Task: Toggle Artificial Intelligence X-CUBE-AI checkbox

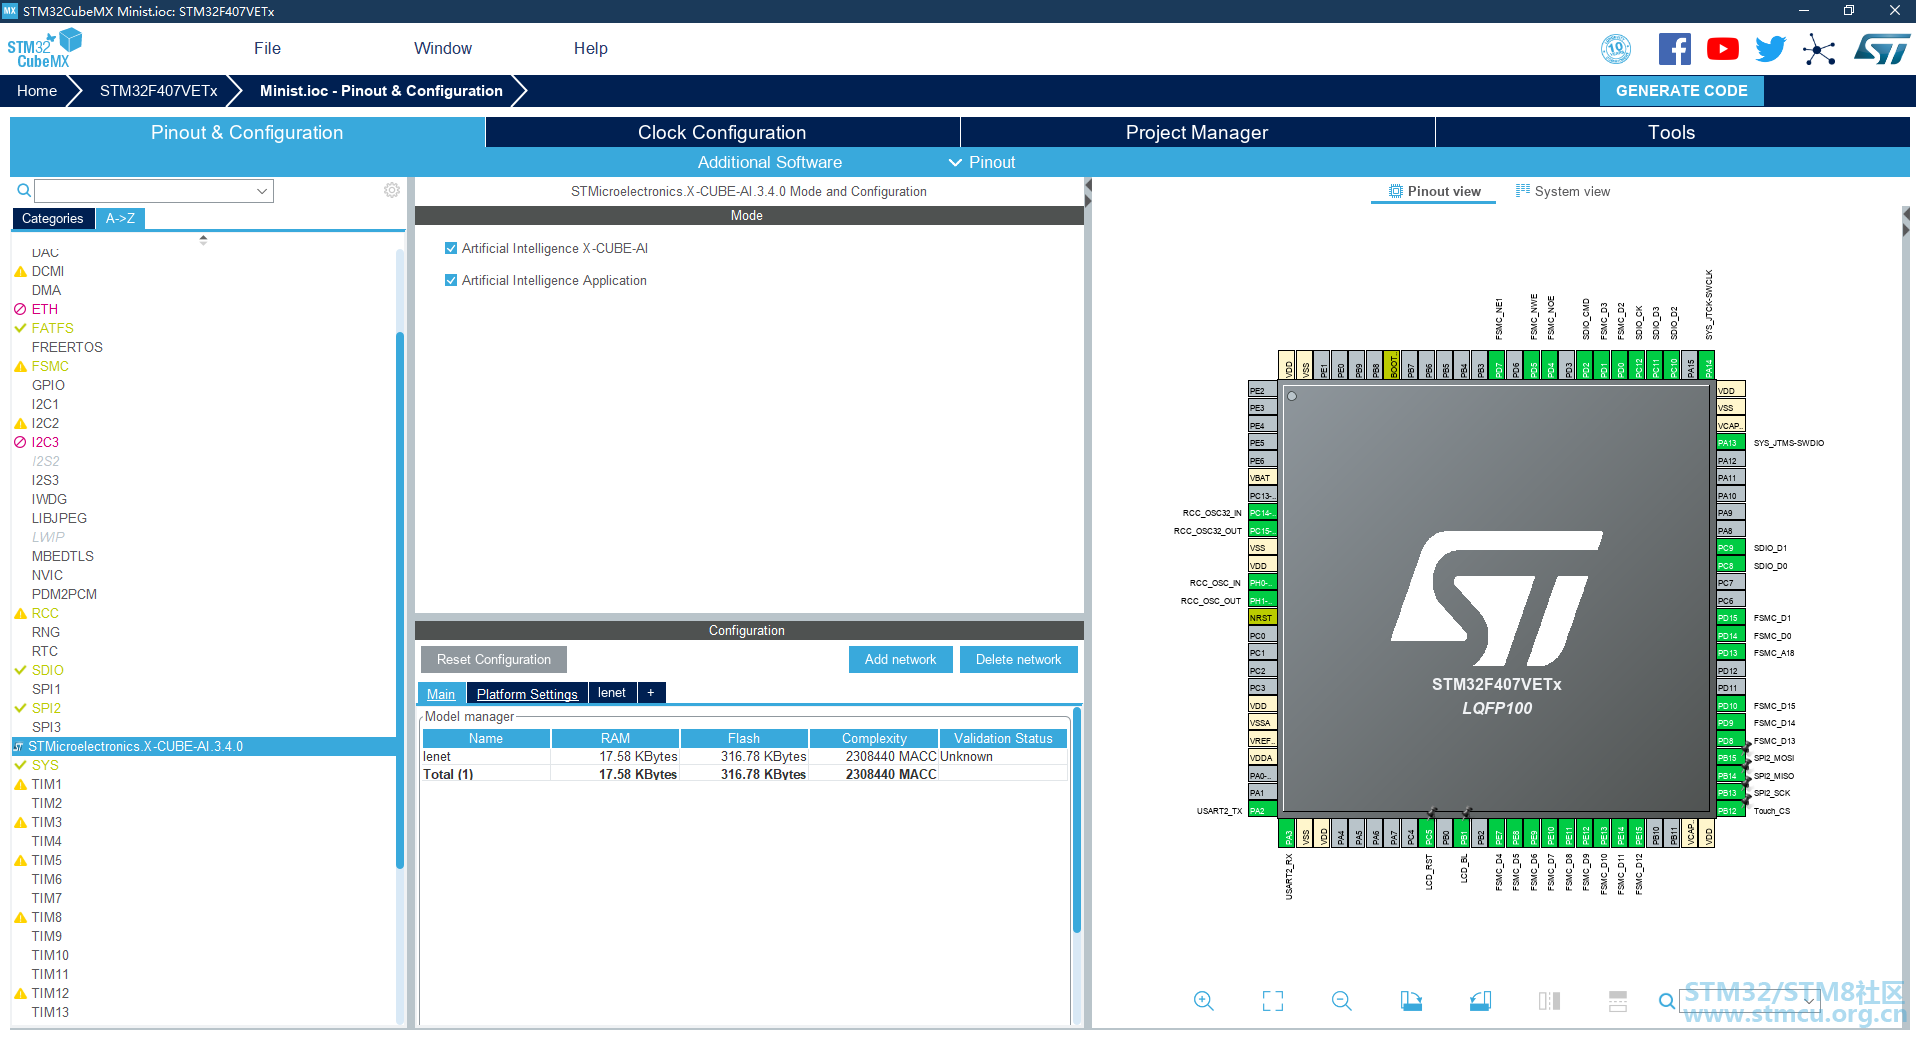Action: (x=451, y=248)
